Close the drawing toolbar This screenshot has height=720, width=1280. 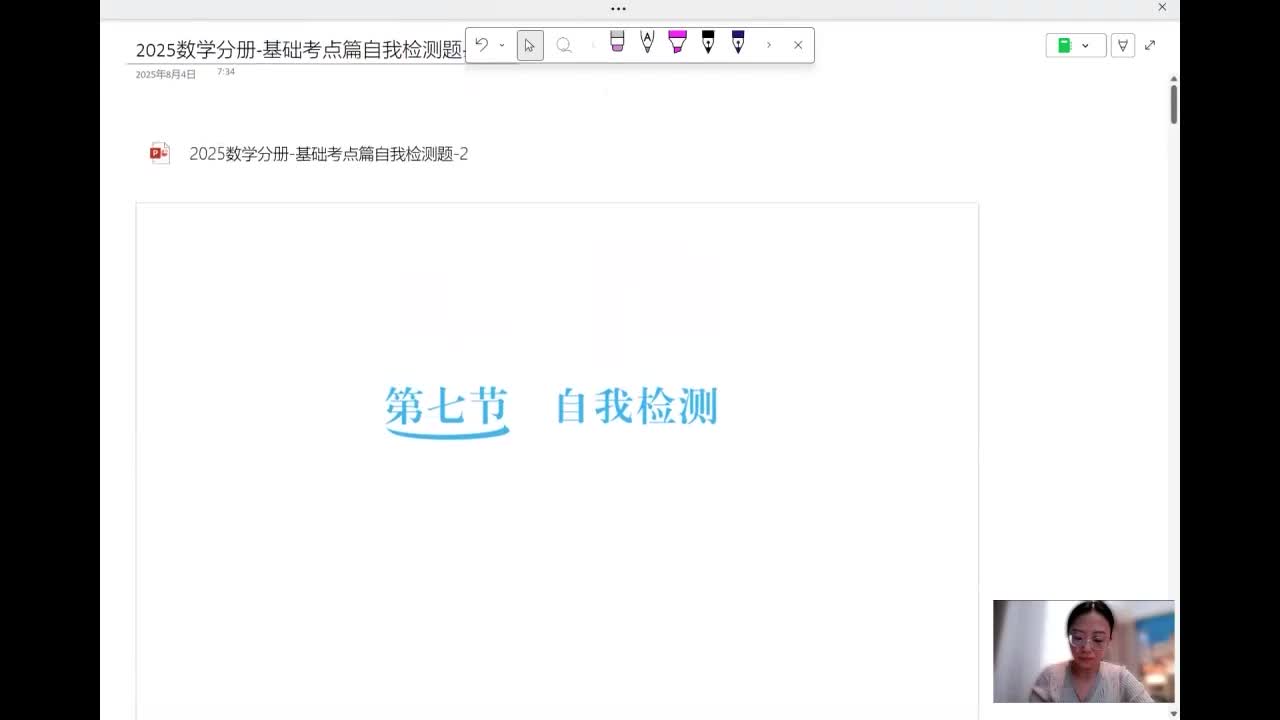[x=798, y=45]
